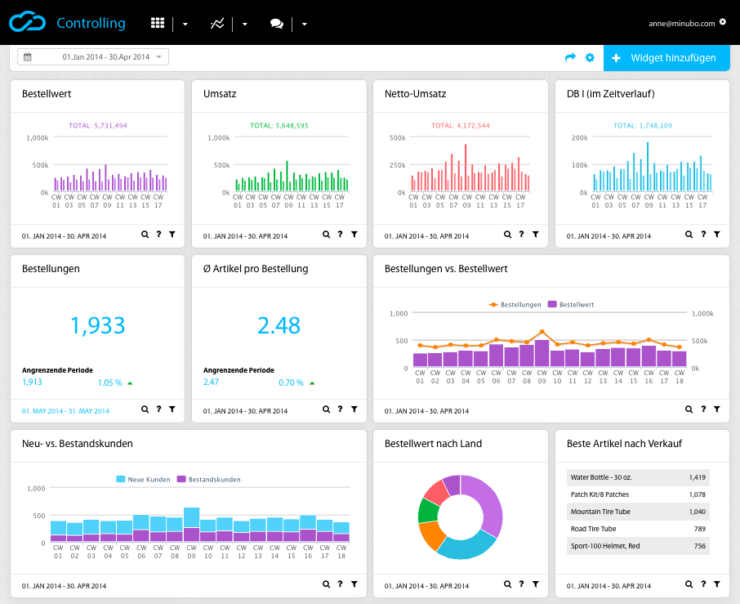
Task: Expand the dropdown beside the chat icon
Action: point(304,24)
